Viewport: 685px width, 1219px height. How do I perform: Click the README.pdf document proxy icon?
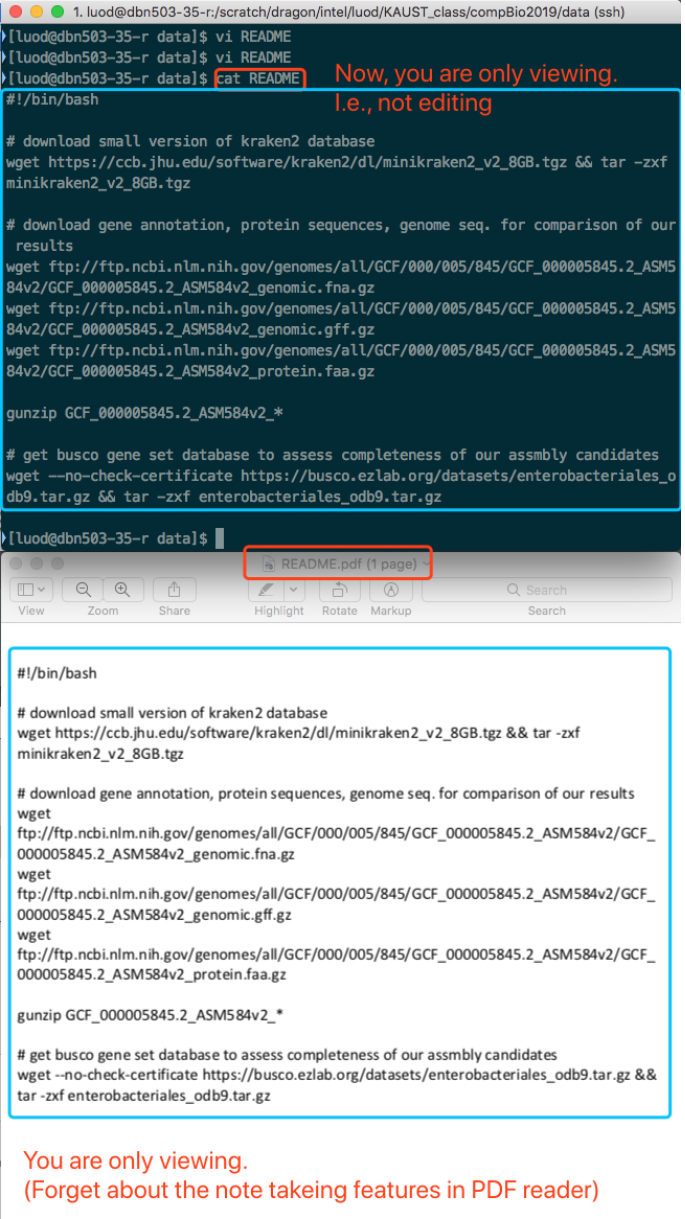point(268,564)
